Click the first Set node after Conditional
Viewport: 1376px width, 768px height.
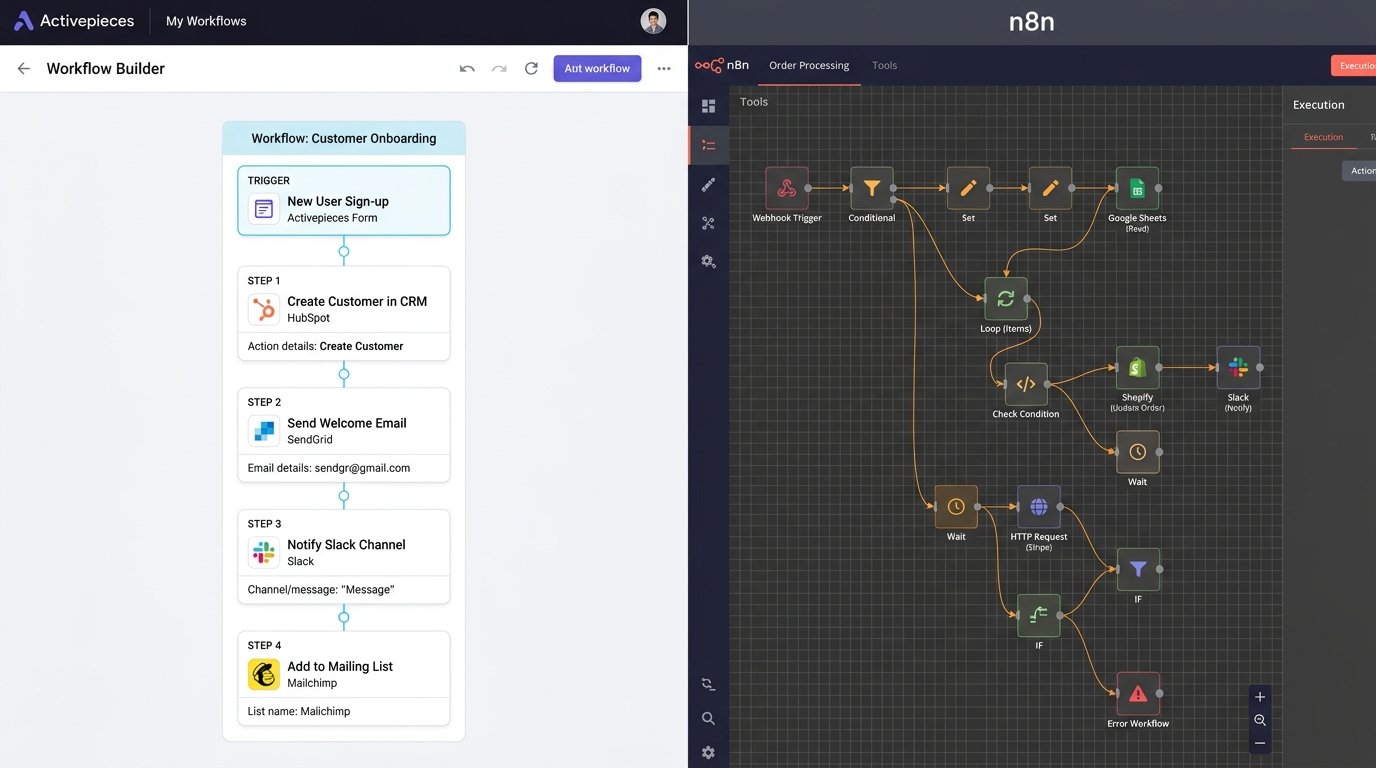(x=968, y=188)
